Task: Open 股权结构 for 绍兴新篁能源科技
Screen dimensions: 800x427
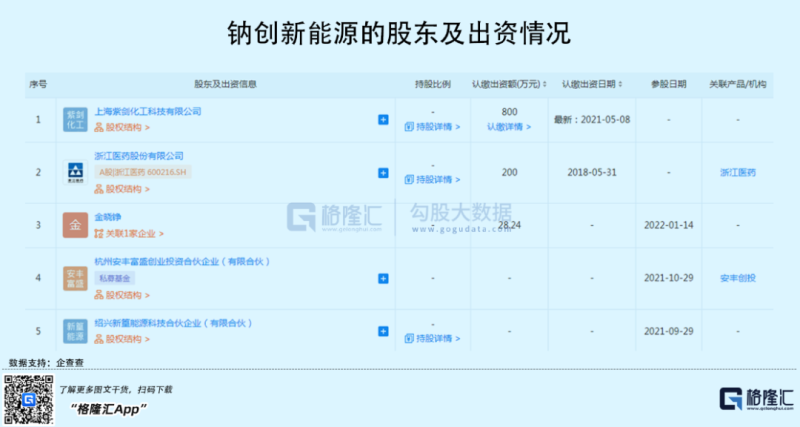Action: click(x=122, y=339)
